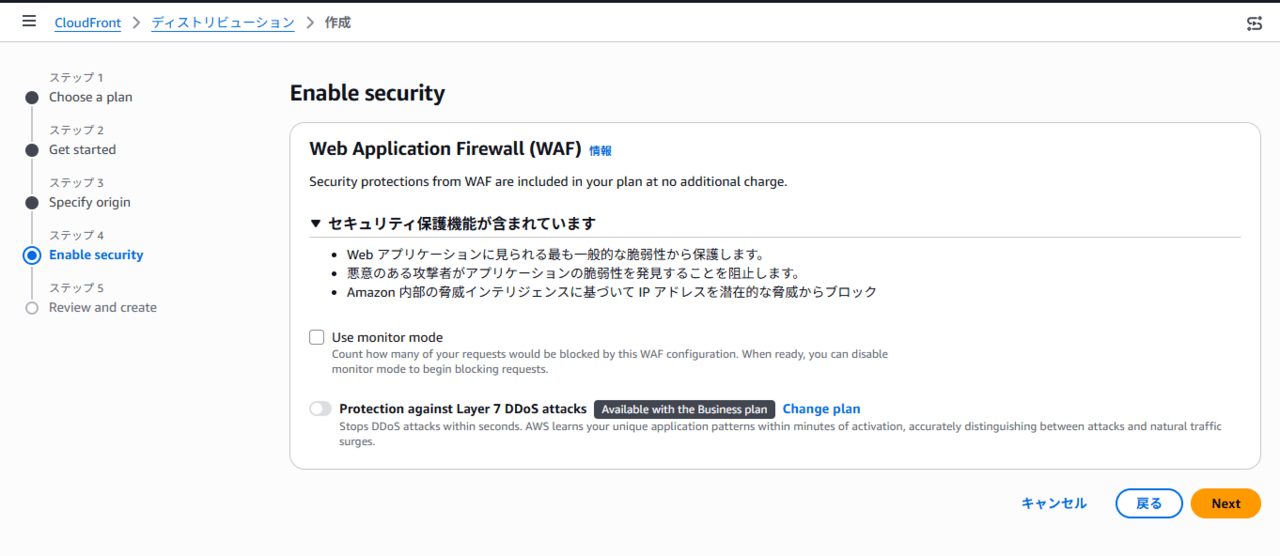Select the Specify origin step label
The width and height of the screenshot is (1280, 556).
[90, 203]
